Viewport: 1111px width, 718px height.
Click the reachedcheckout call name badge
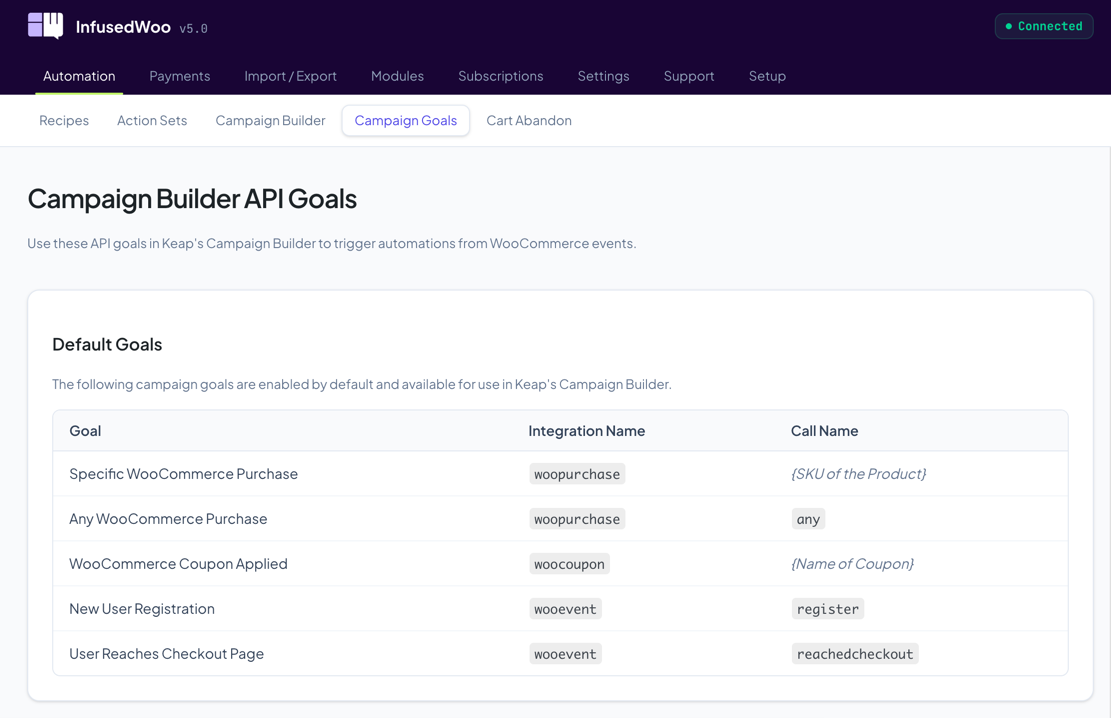855,653
